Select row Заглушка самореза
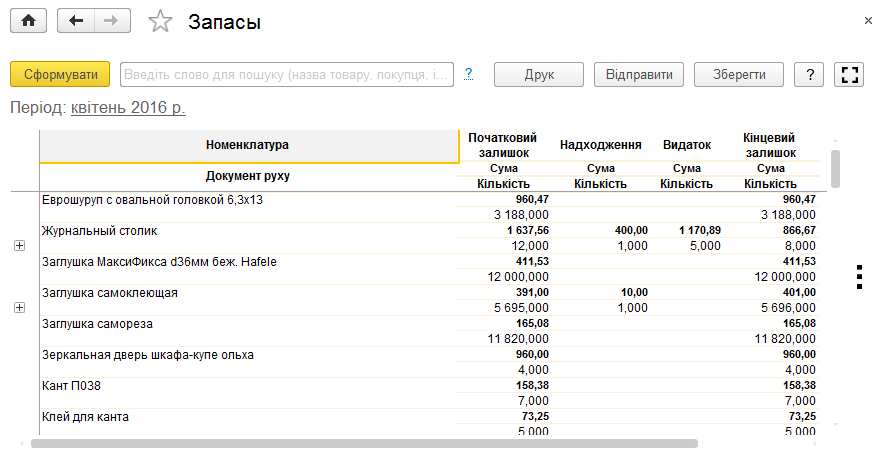876x455 pixels. tap(97, 324)
